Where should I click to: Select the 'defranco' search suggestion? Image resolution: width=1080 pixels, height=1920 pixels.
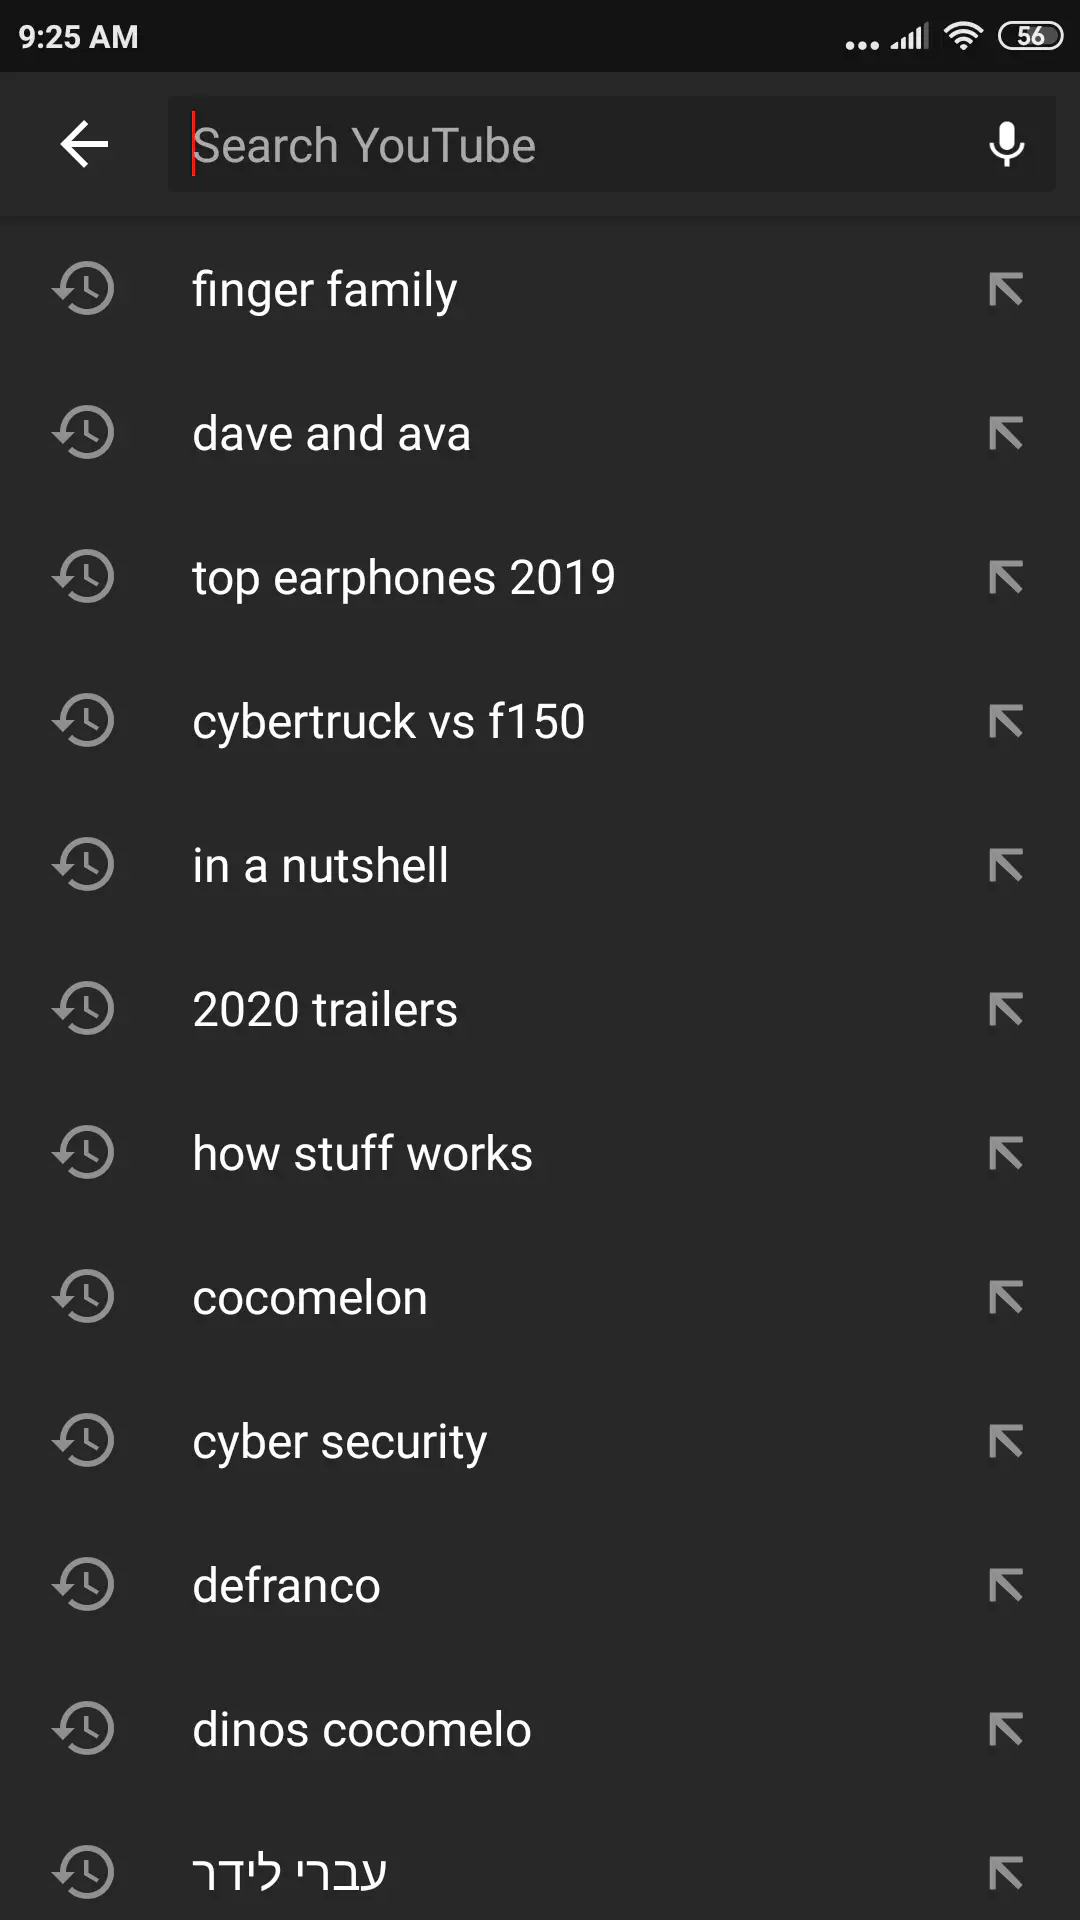tap(286, 1586)
